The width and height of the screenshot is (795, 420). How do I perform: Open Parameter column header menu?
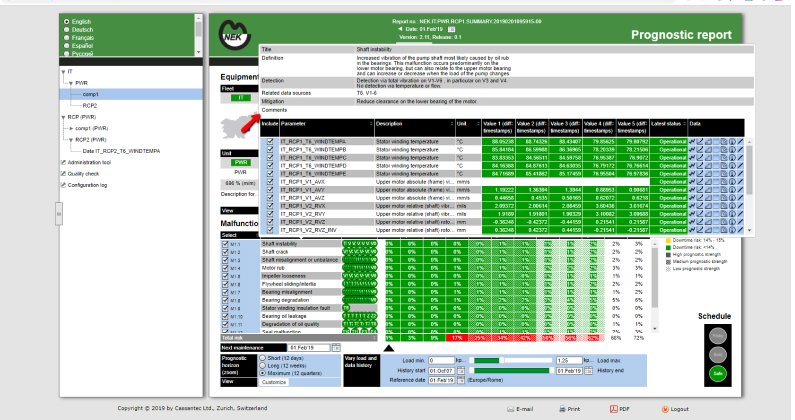[x=371, y=124]
